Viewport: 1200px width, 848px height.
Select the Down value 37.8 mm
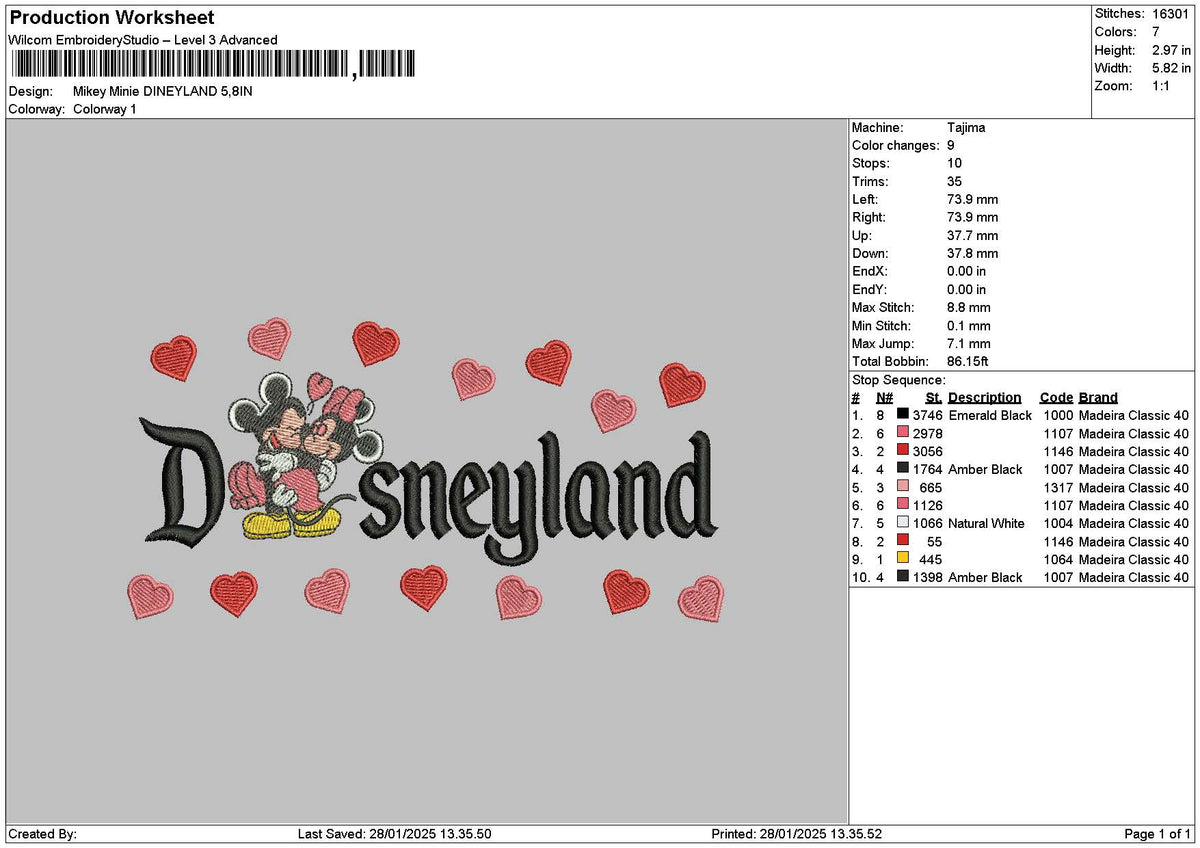pyautogui.click(x=972, y=253)
